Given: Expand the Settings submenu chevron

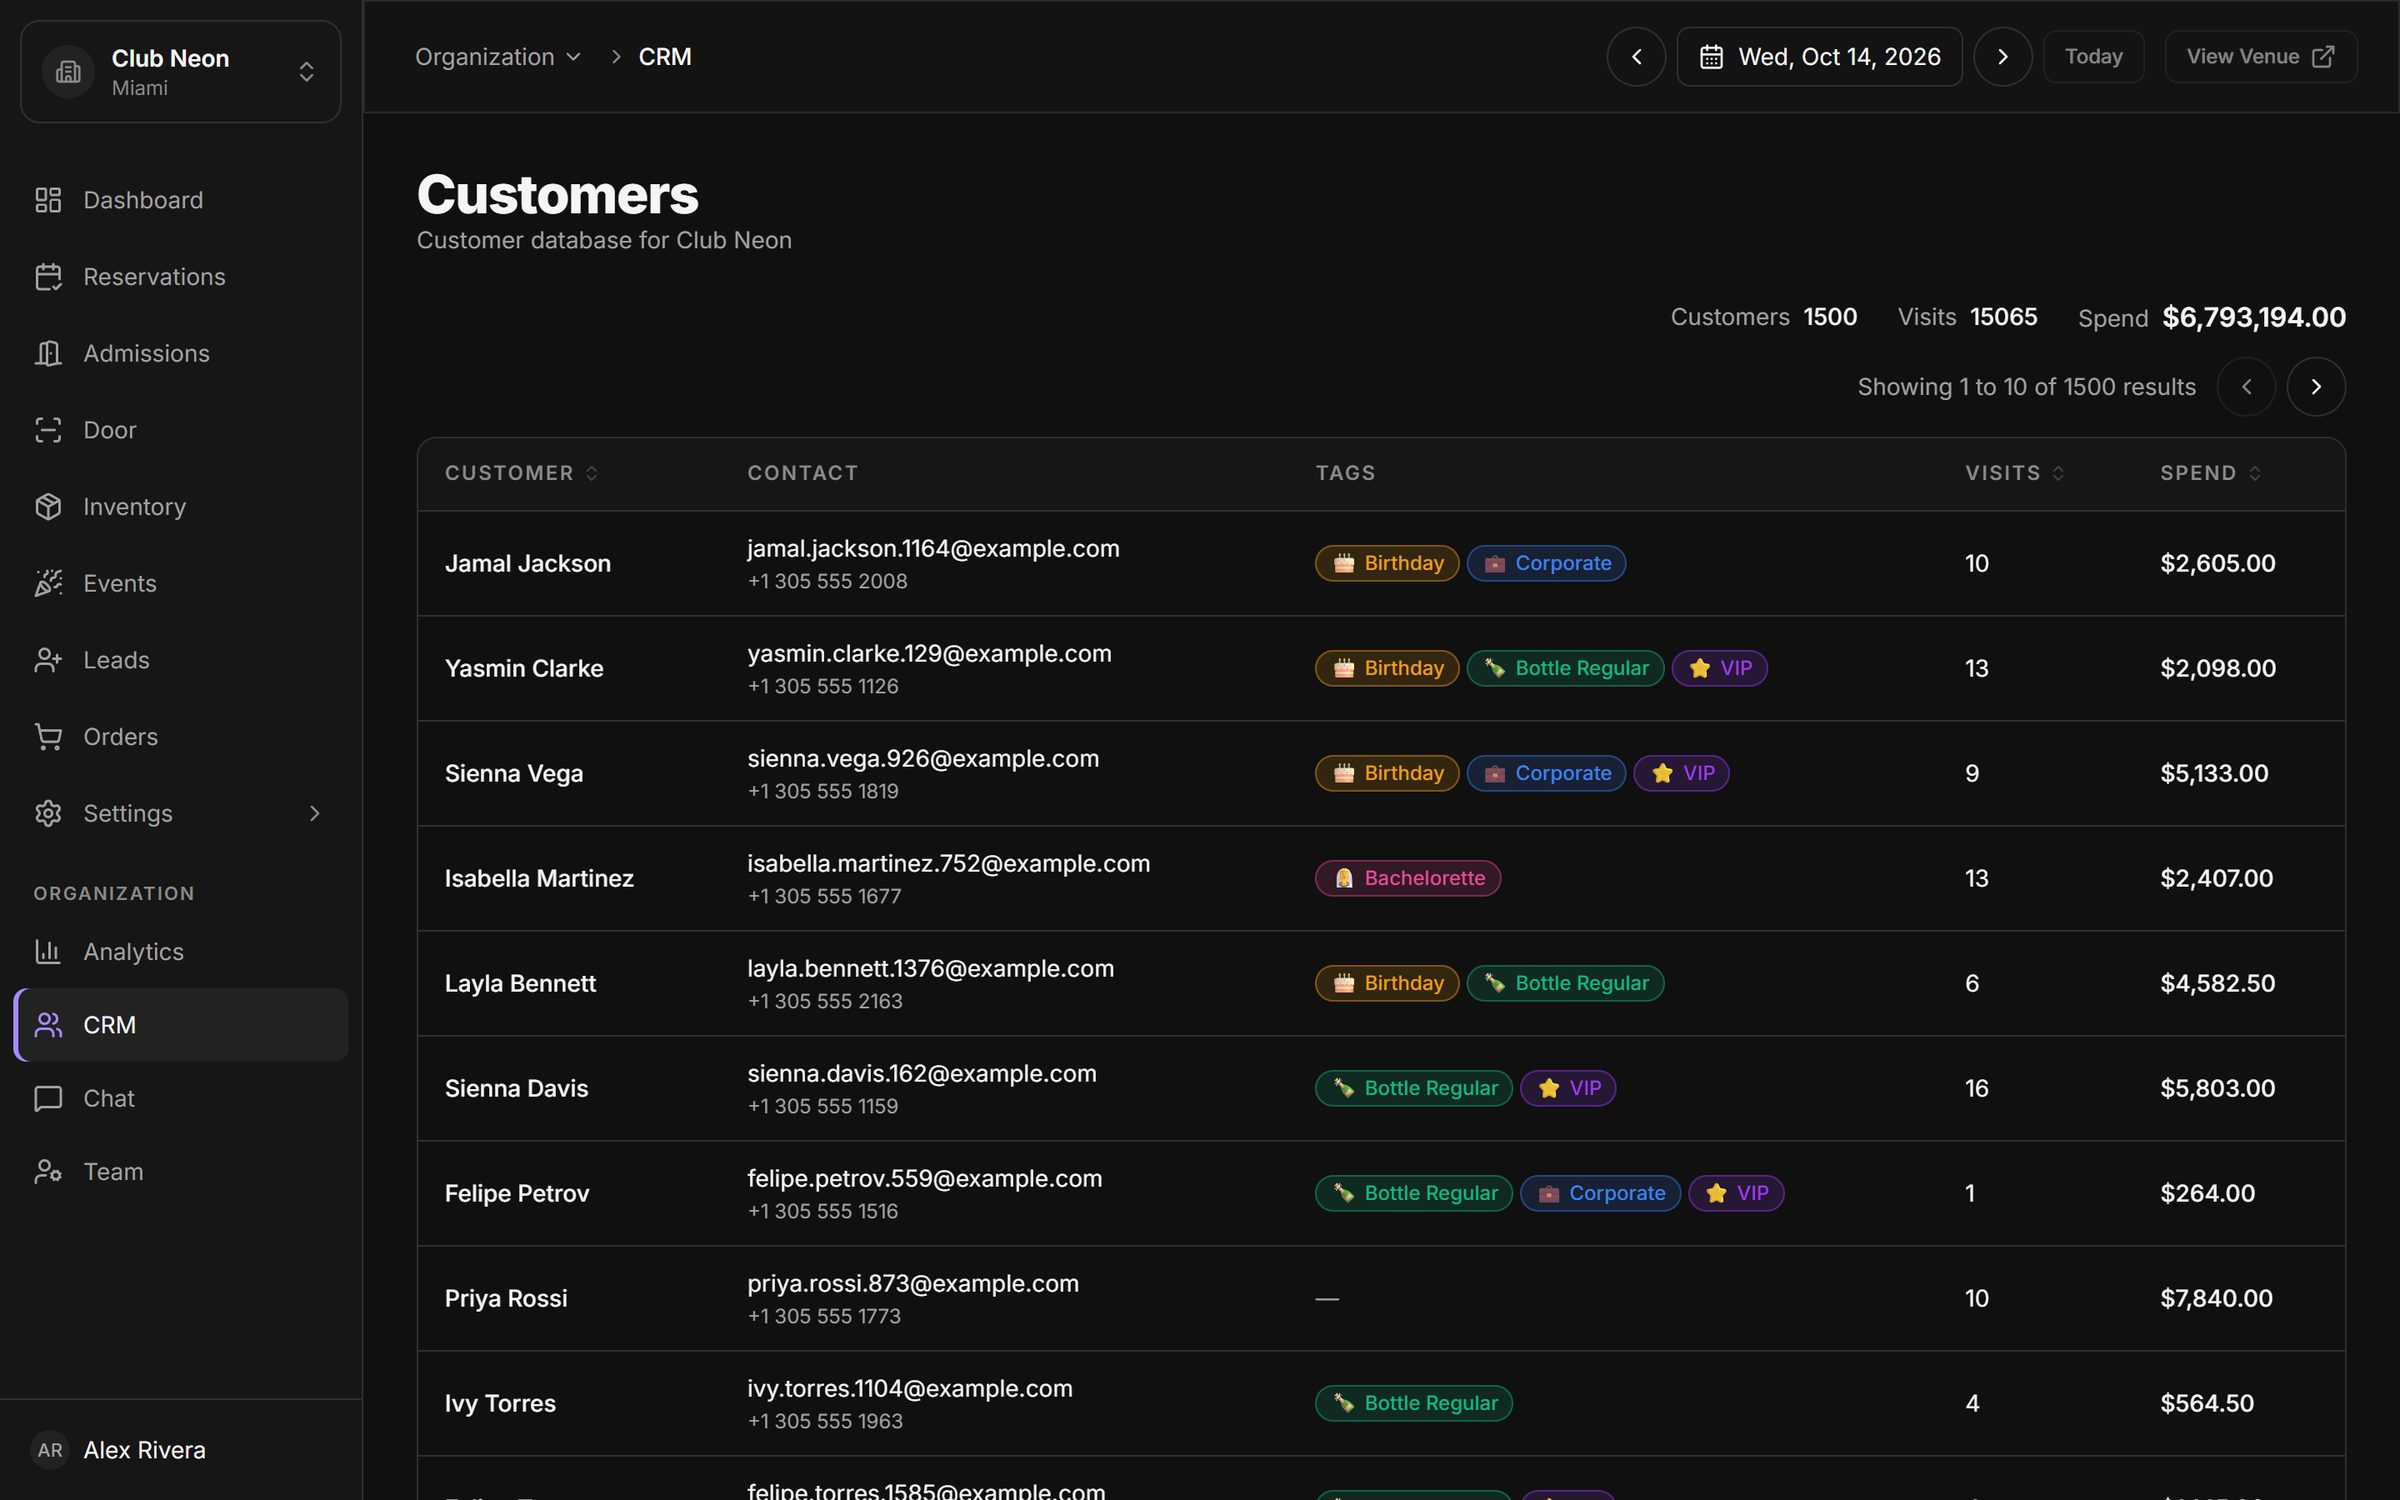Looking at the screenshot, I should 315,813.
